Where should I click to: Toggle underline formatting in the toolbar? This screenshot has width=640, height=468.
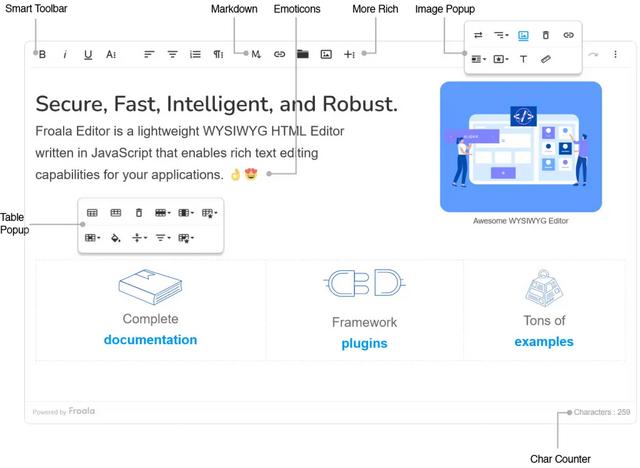[88, 55]
